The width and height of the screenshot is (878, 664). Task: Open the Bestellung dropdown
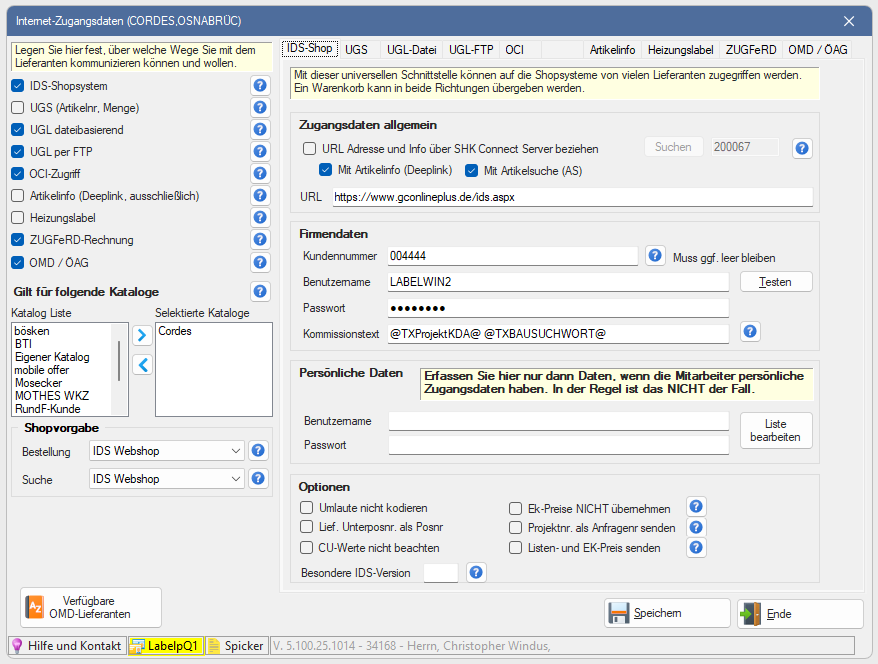coord(166,452)
